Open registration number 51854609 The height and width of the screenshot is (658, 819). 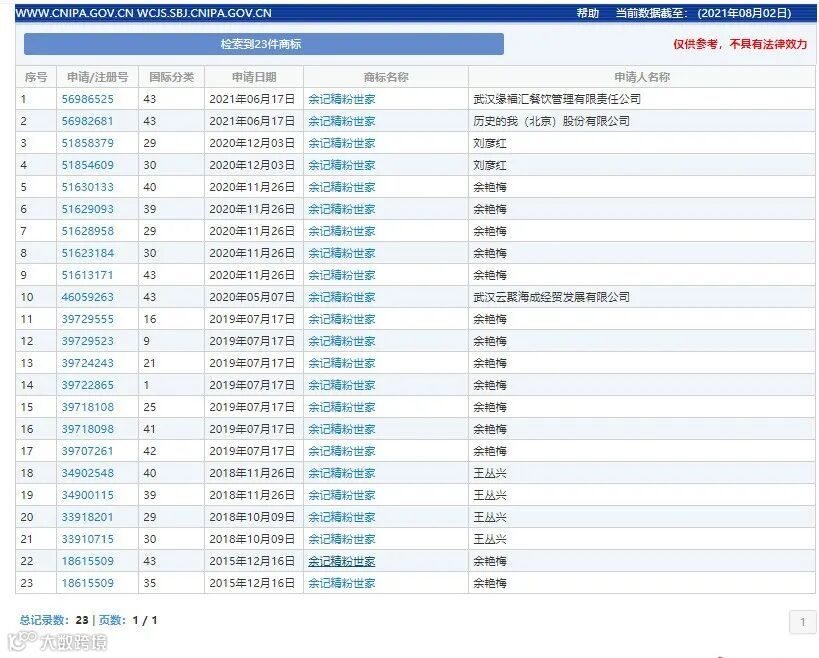(87, 165)
